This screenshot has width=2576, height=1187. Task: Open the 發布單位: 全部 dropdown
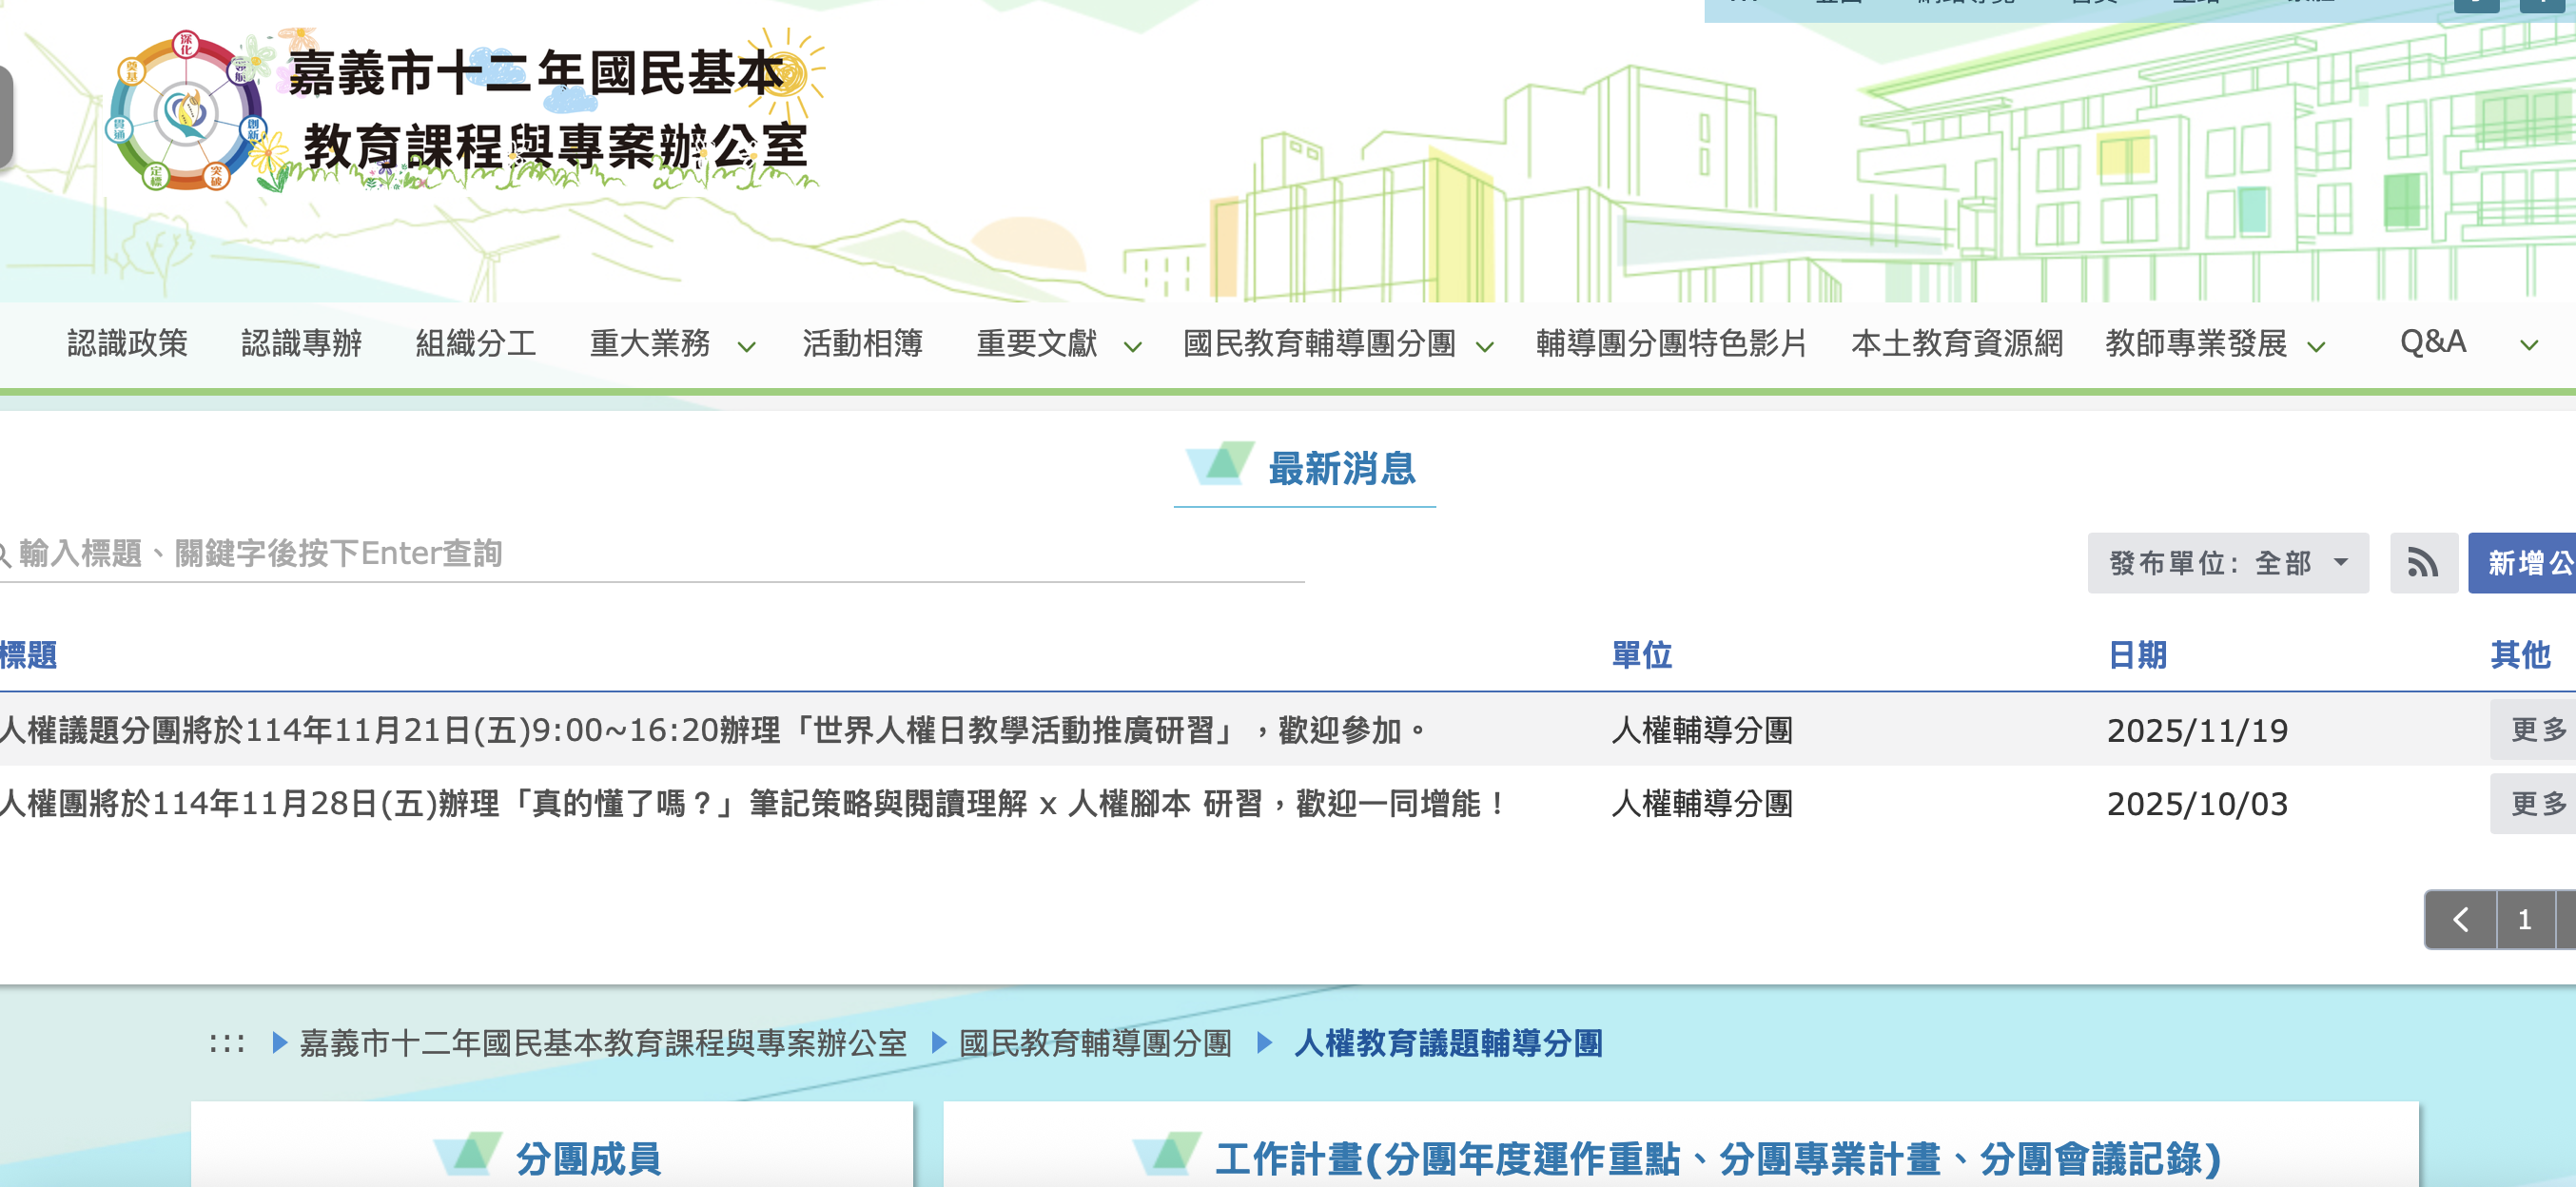[2227, 563]
